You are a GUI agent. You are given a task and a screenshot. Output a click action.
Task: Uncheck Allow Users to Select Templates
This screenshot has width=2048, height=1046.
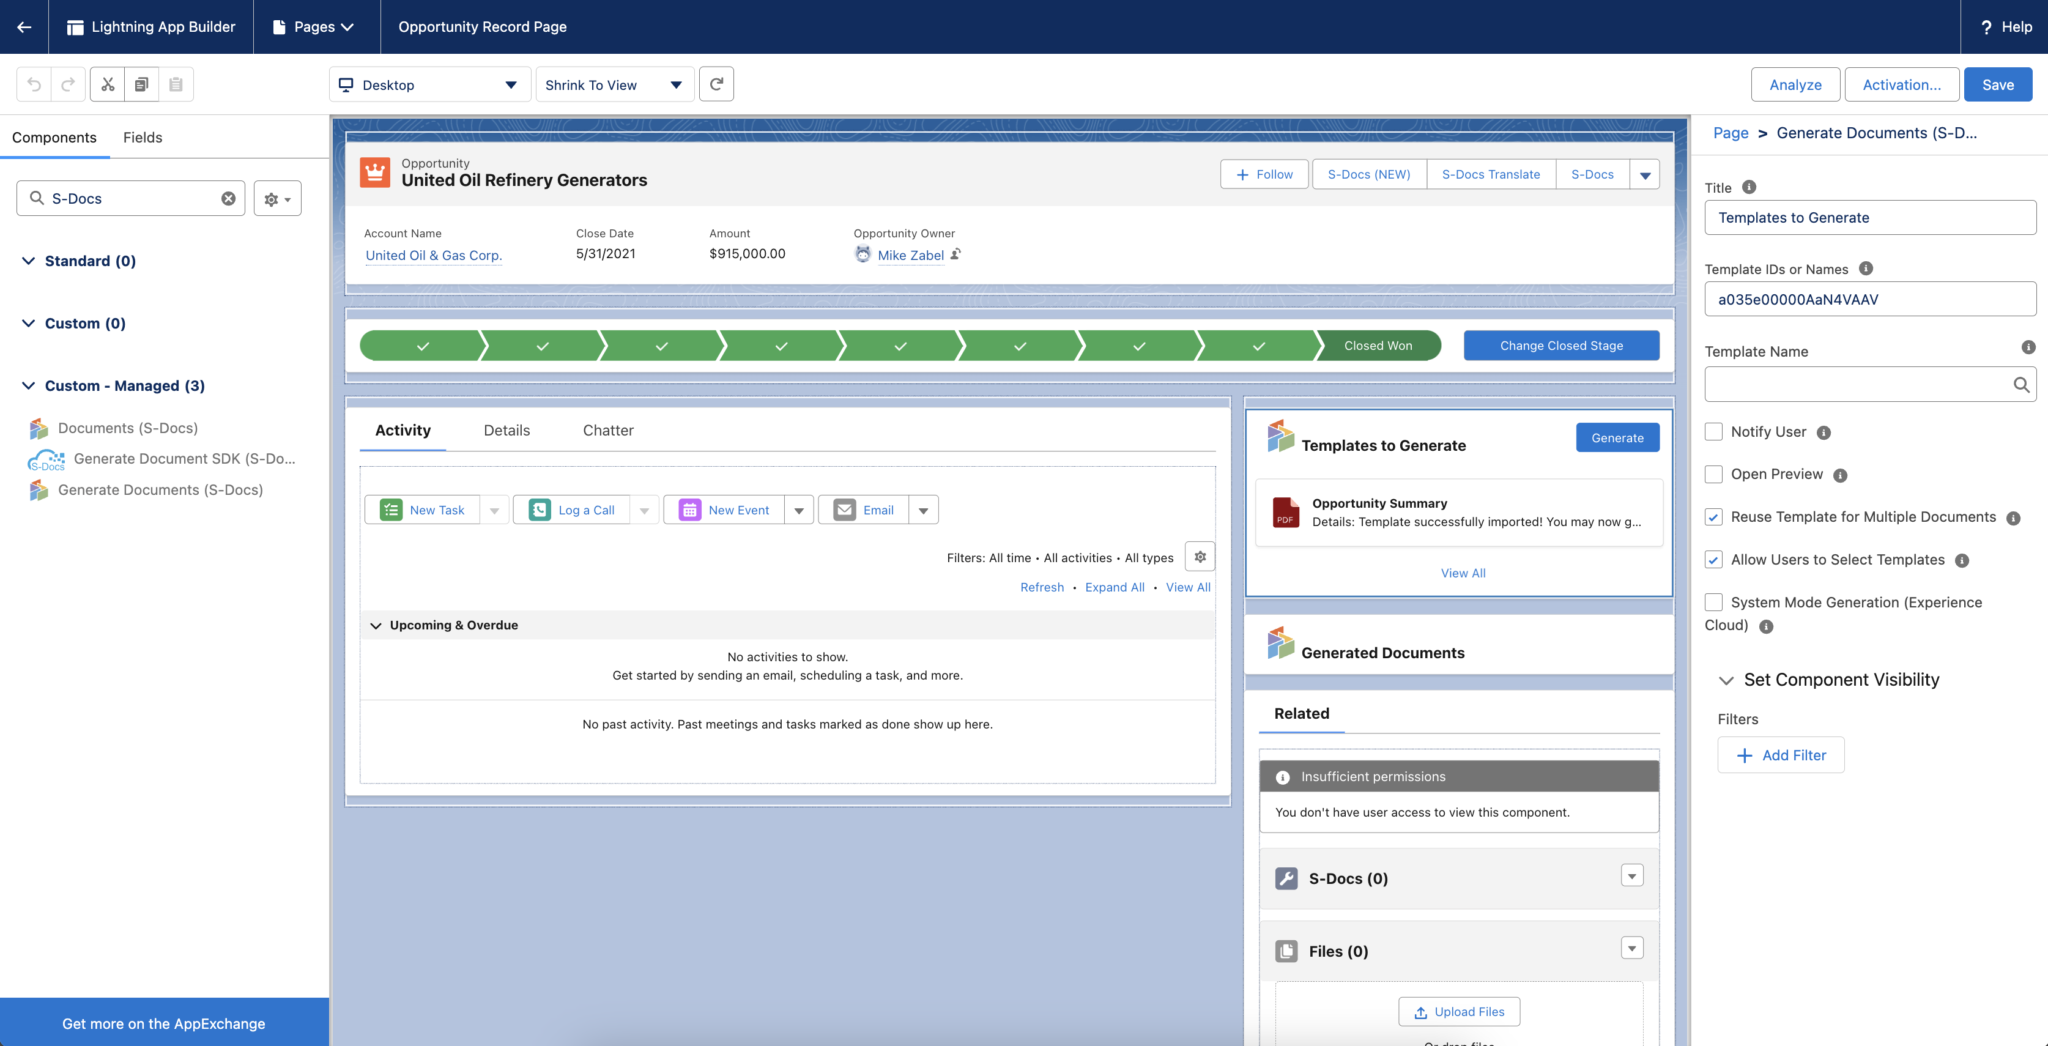1713,560
